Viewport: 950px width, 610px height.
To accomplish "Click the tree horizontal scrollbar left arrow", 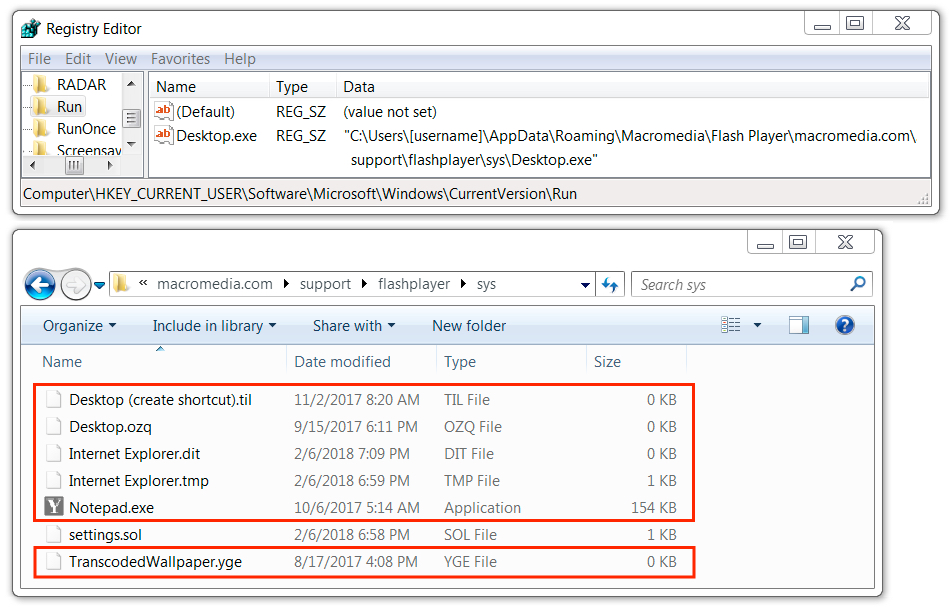I will tap(33, 165).
